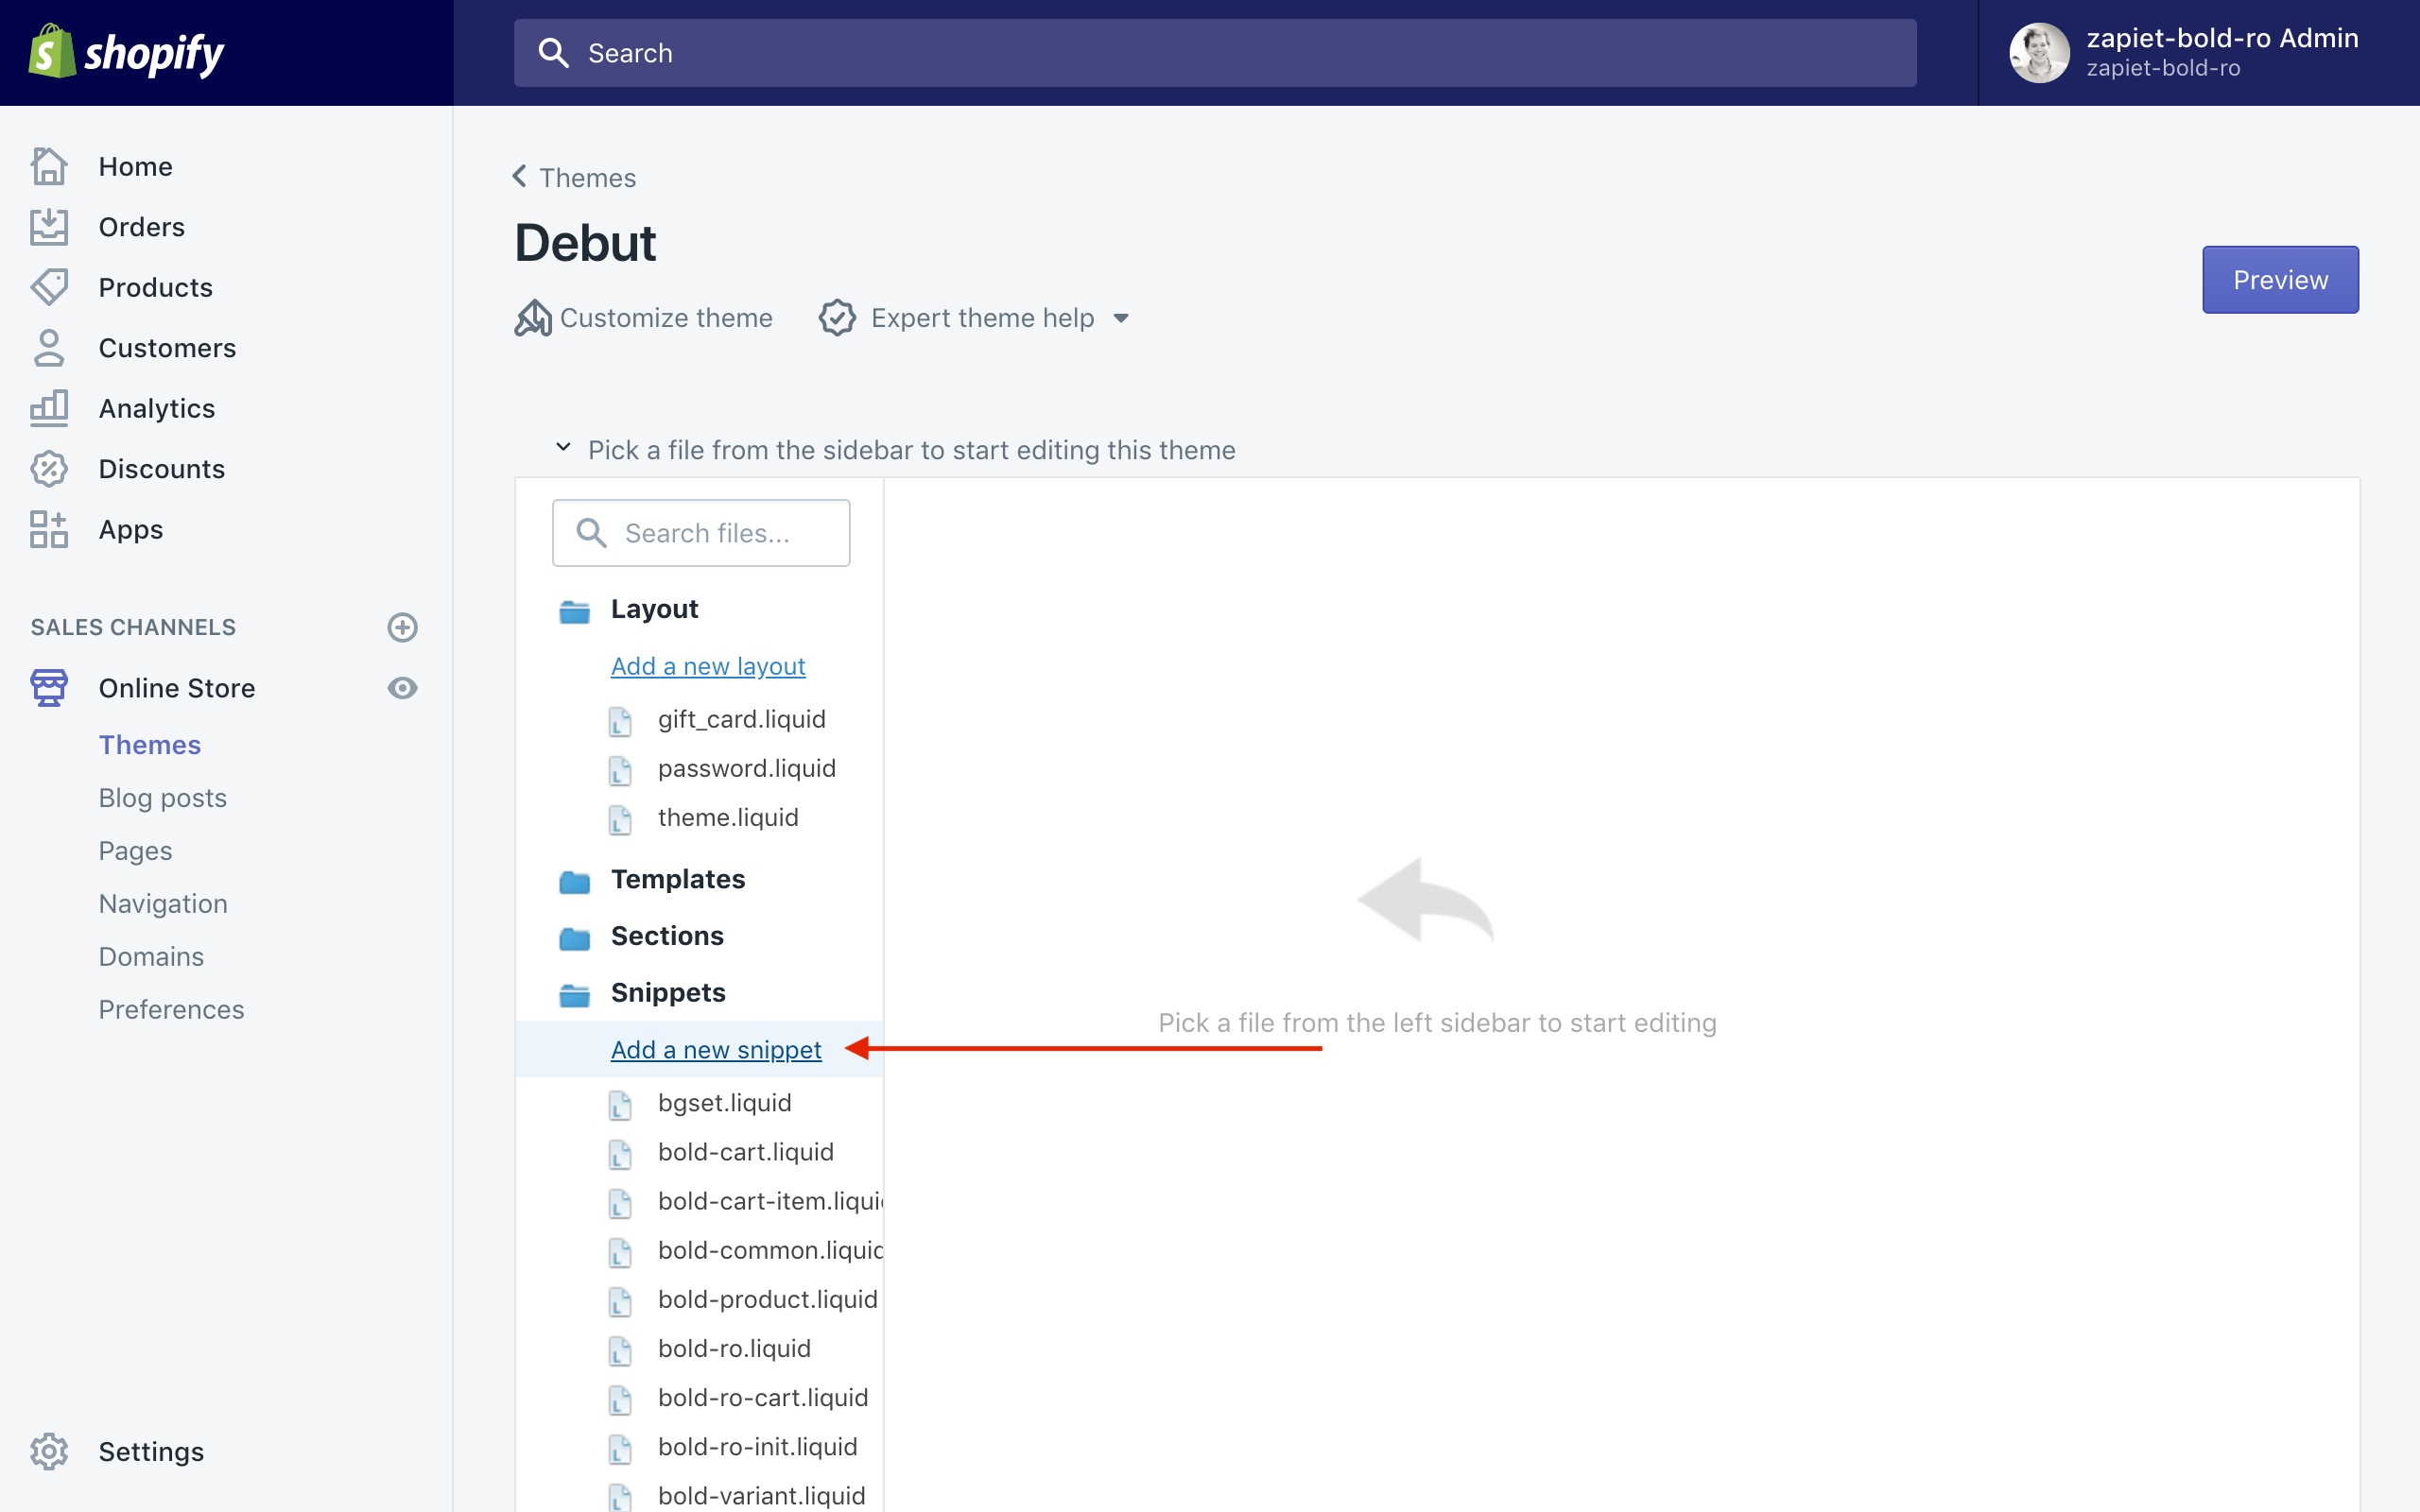View the online store with eye icon

402,688
